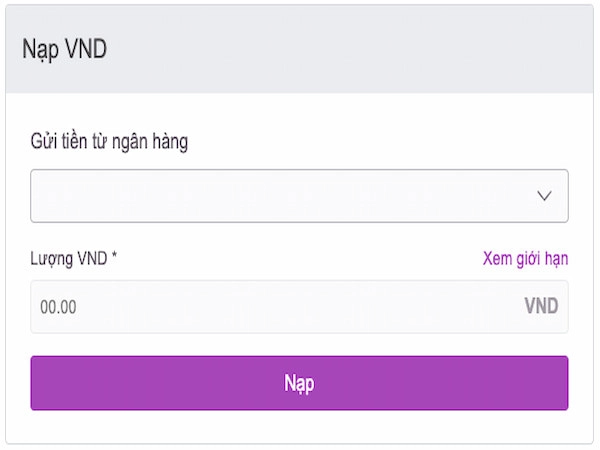Select the Nạp VND header title
The image size is (600, 450).
pyautogui.click(x=64, y=50)
